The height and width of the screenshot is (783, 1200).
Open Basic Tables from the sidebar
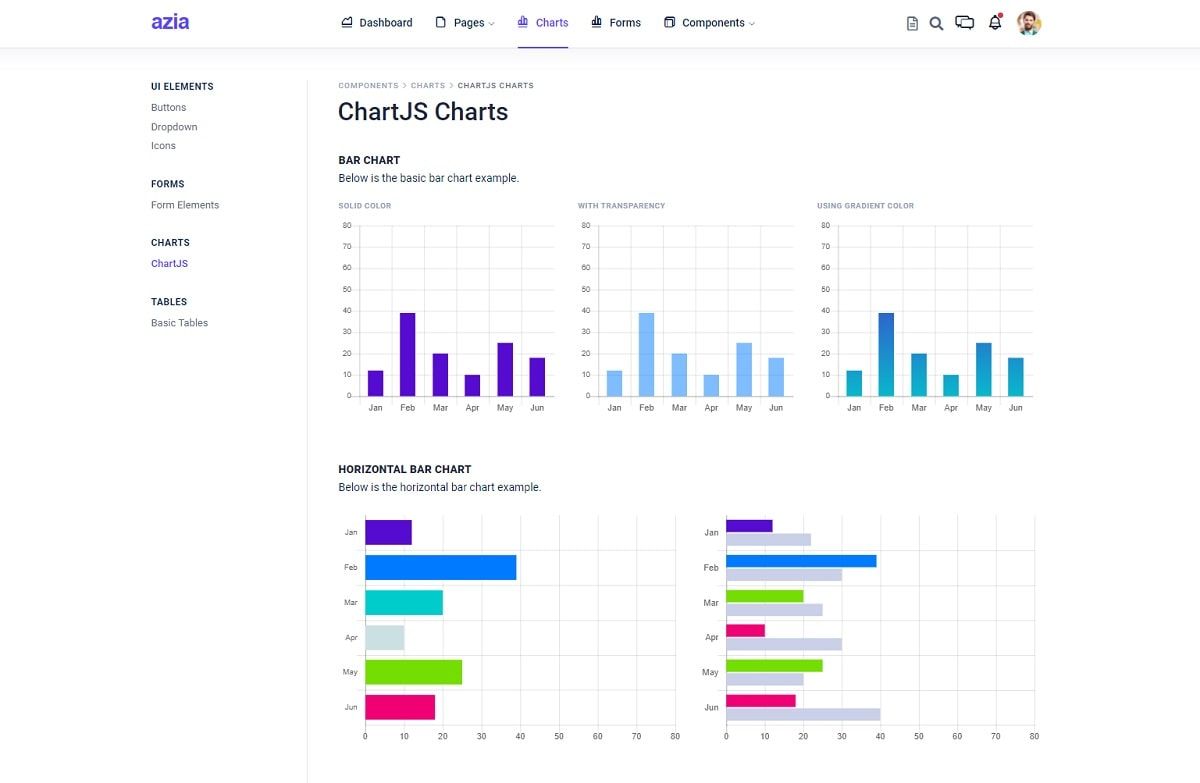[x=179, y=322]
